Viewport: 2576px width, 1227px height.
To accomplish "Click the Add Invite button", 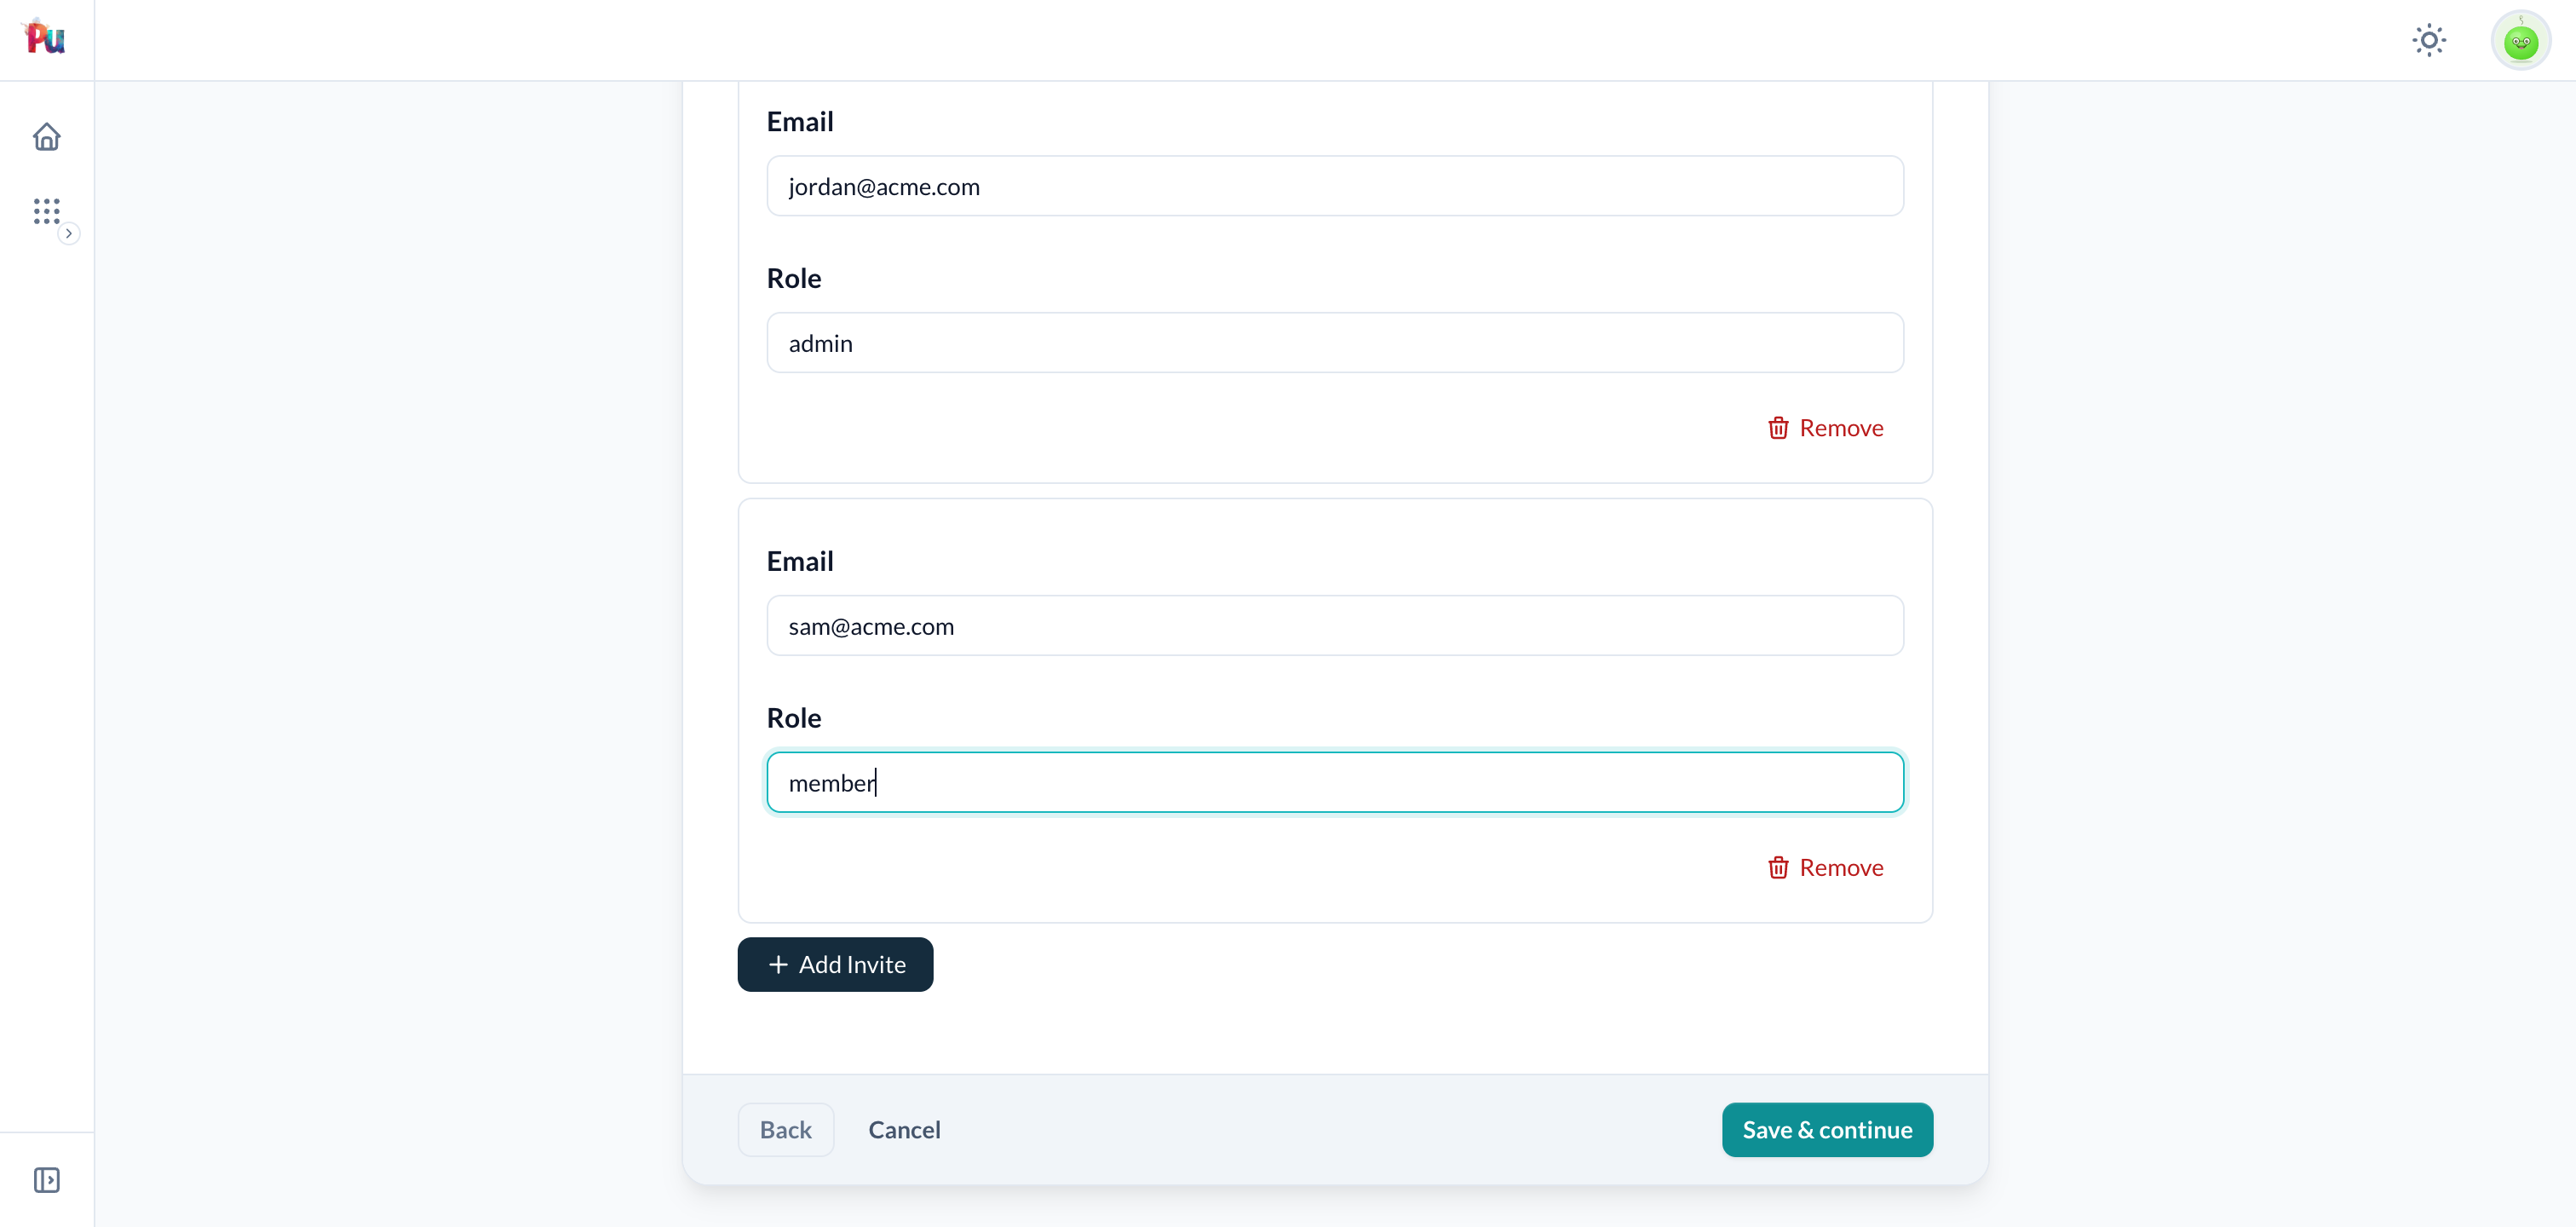I will [x=835, y=964].
